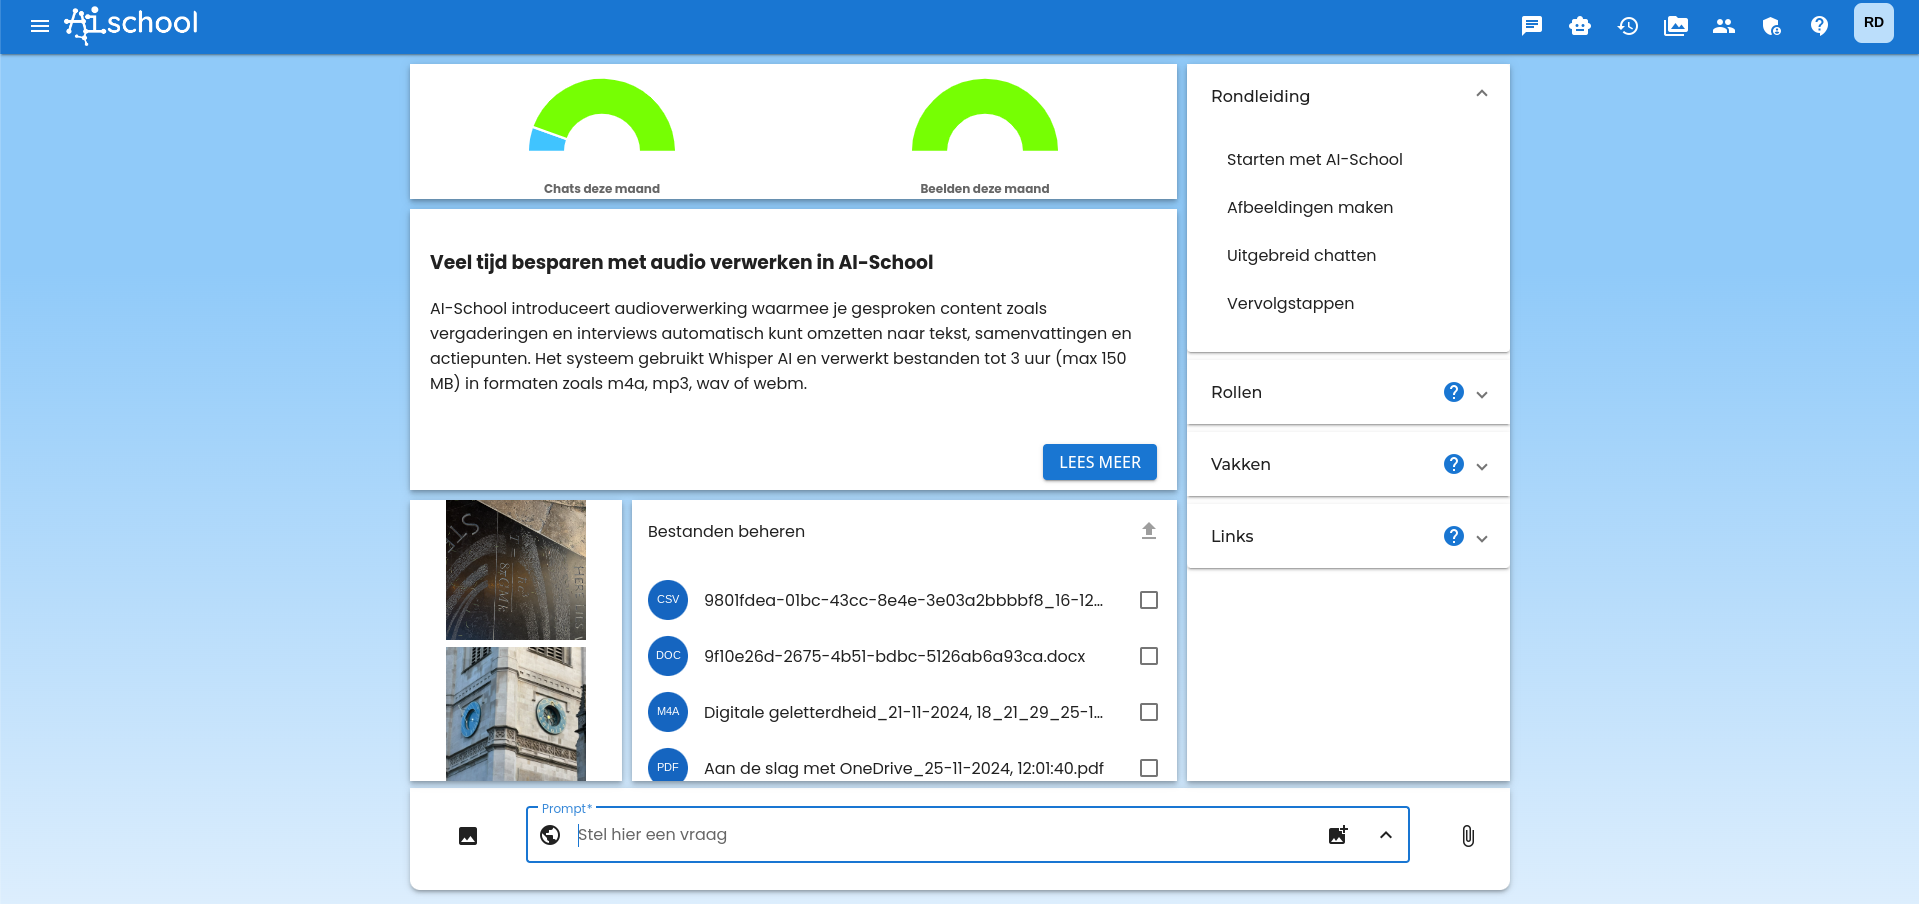Click the Bestanden beheren heading
This screenshot has width=1919, height=904.
click(x=726, y=531)
